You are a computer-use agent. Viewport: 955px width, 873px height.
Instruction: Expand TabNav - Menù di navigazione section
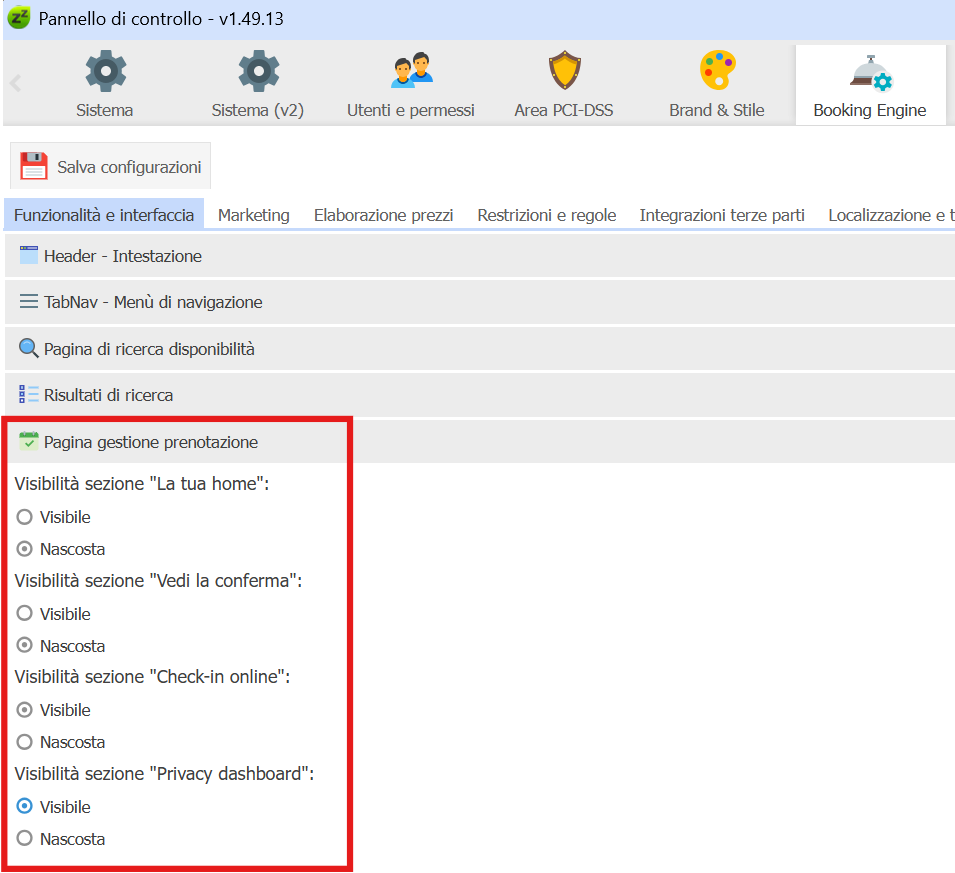point(152,302)
